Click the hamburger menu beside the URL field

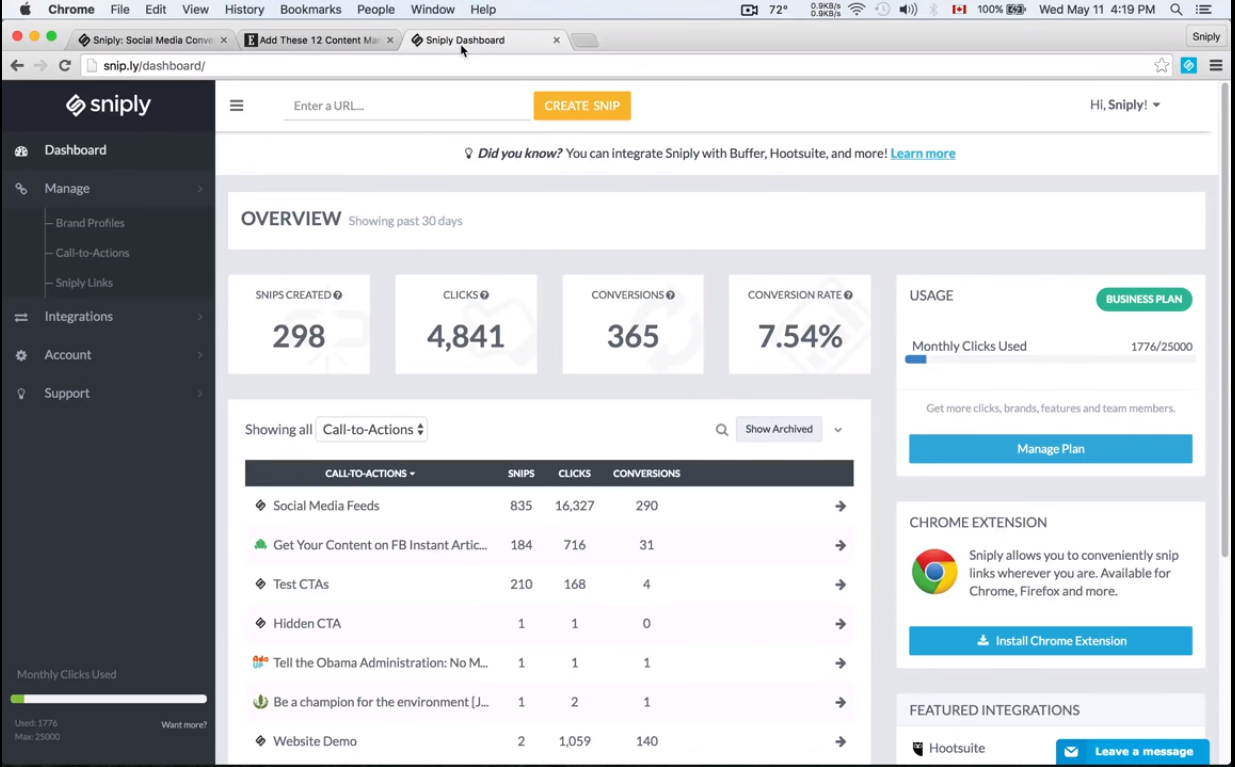click(236, 105)
